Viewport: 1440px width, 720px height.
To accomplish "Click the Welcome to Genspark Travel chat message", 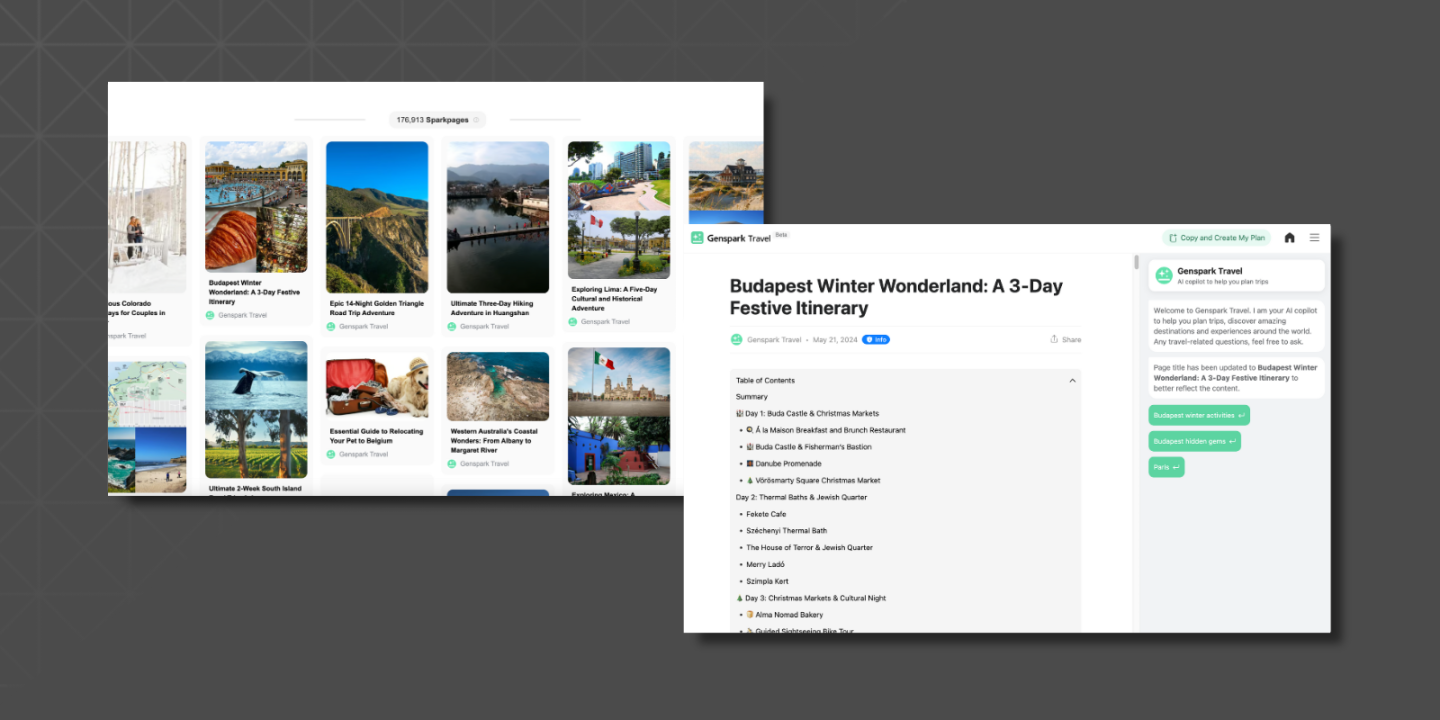I will coord(1236,325).
